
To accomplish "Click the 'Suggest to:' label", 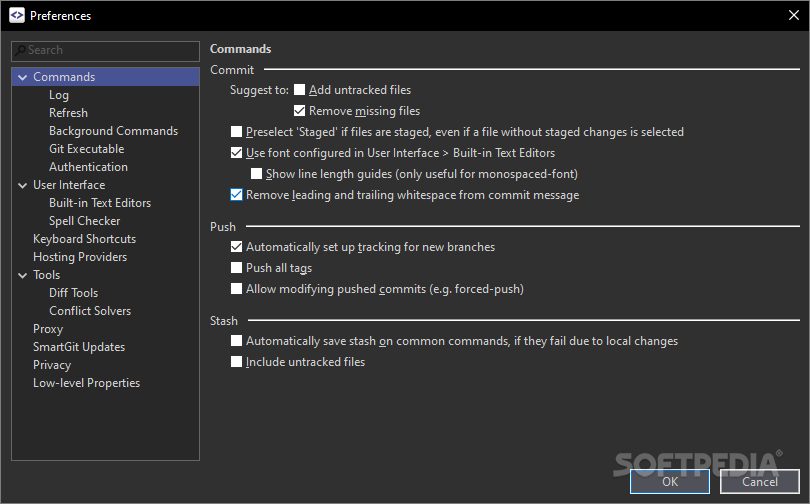I will click(x=259, y=90).
